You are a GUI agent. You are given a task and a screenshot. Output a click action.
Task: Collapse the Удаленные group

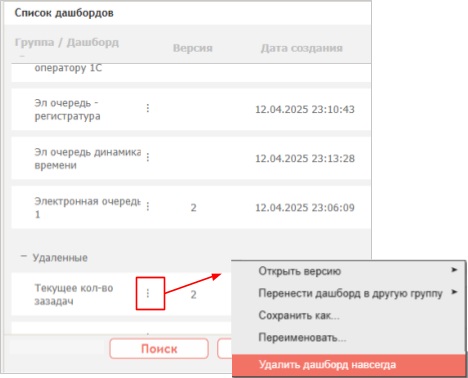click(x=23, y=256)
